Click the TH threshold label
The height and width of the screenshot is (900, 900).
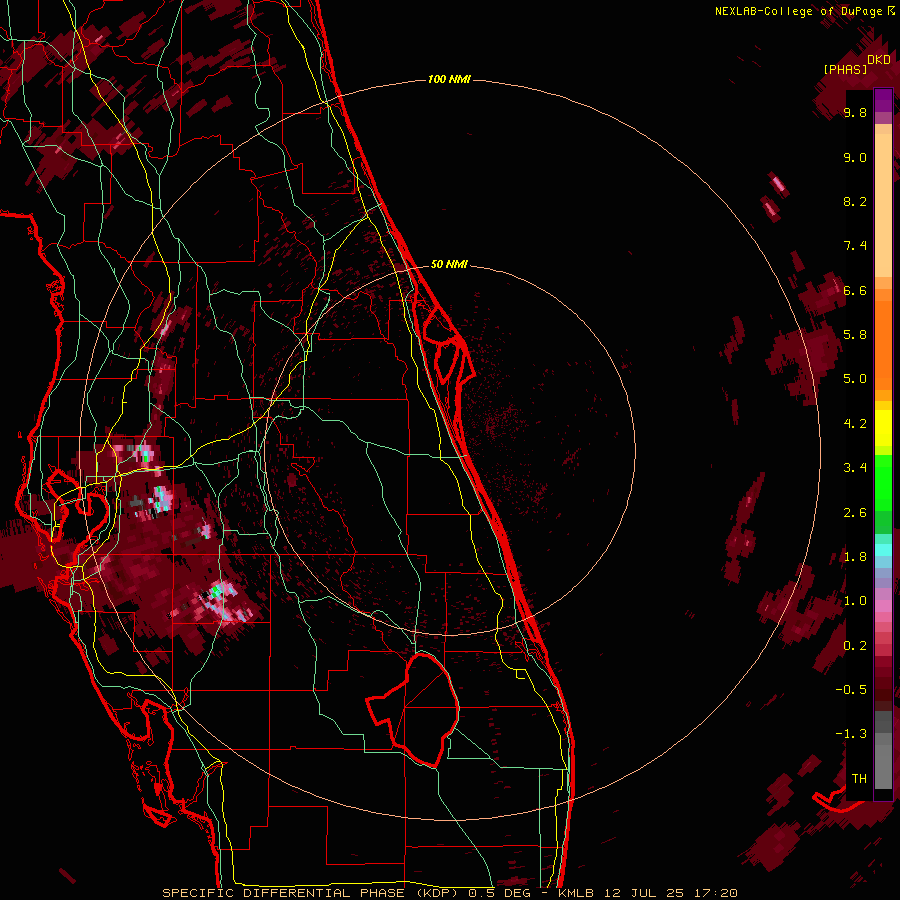(x=859, y=778)
